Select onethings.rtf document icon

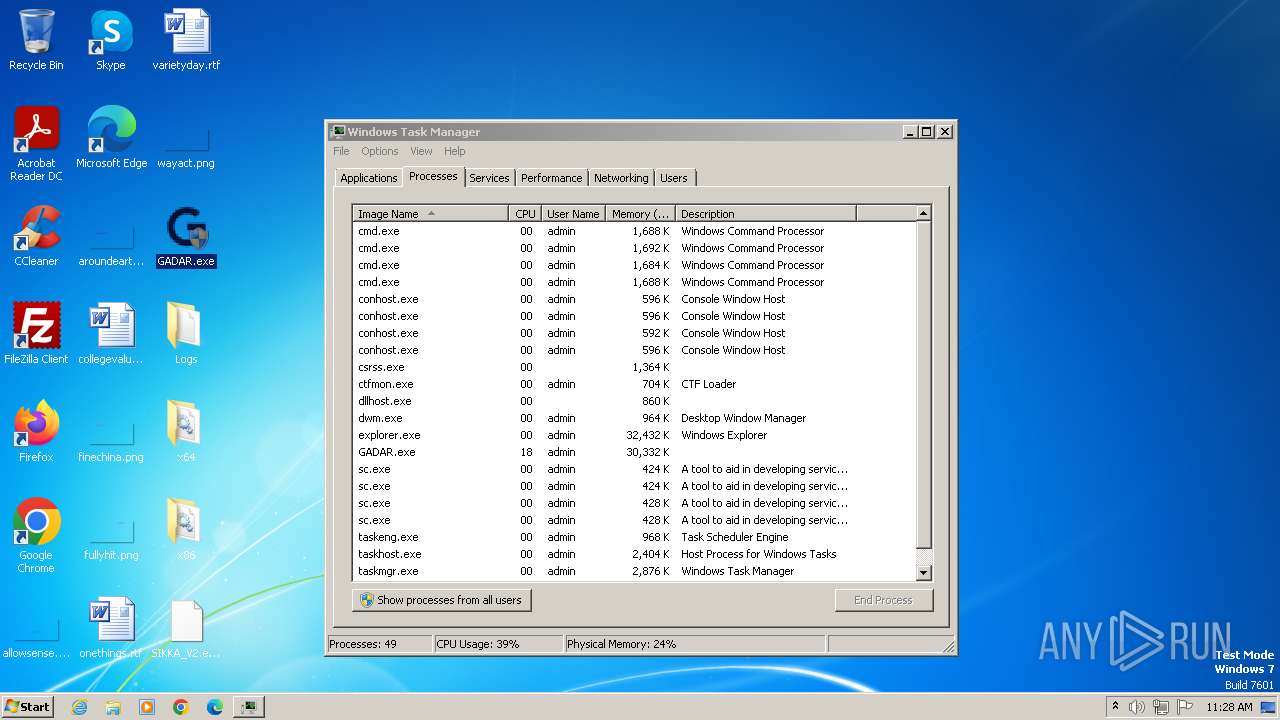tap(111, 628)
